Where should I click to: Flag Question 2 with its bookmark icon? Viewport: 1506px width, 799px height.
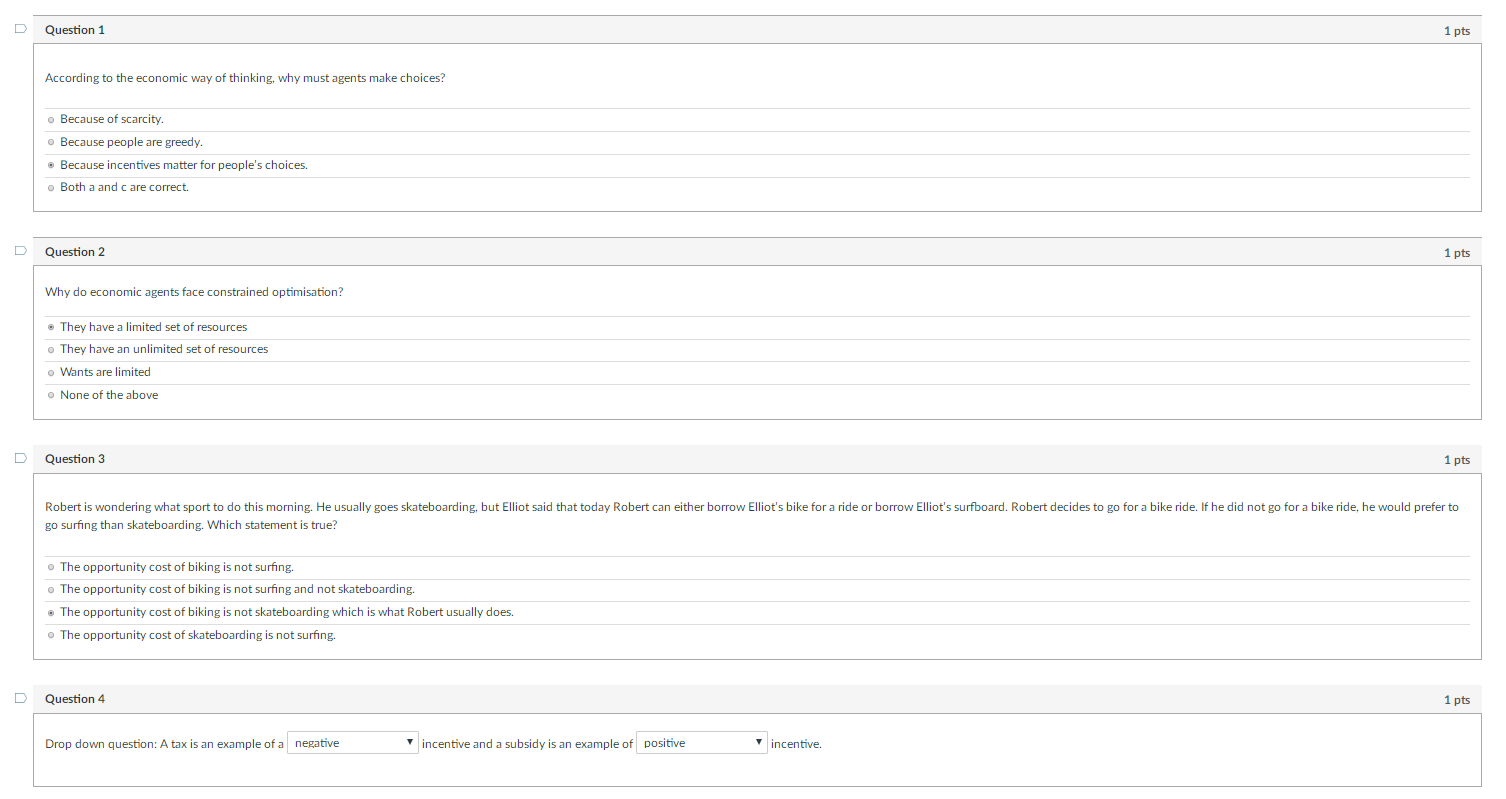click(x=20, y=252)
